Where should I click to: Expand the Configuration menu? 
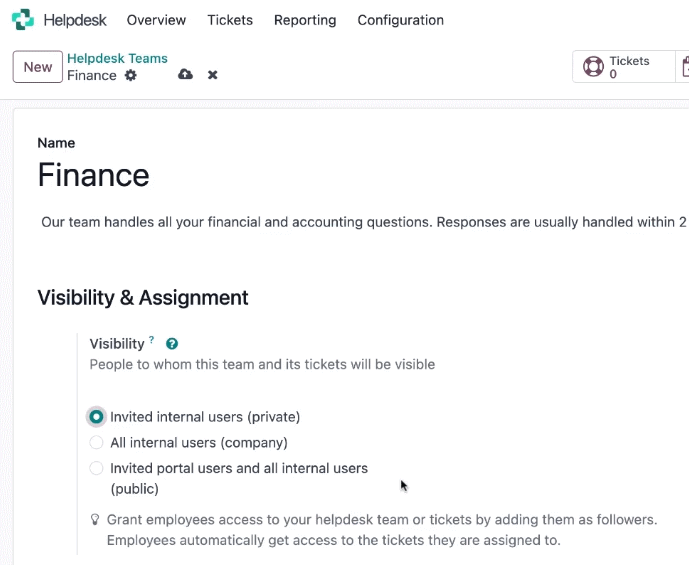(400, 20)
